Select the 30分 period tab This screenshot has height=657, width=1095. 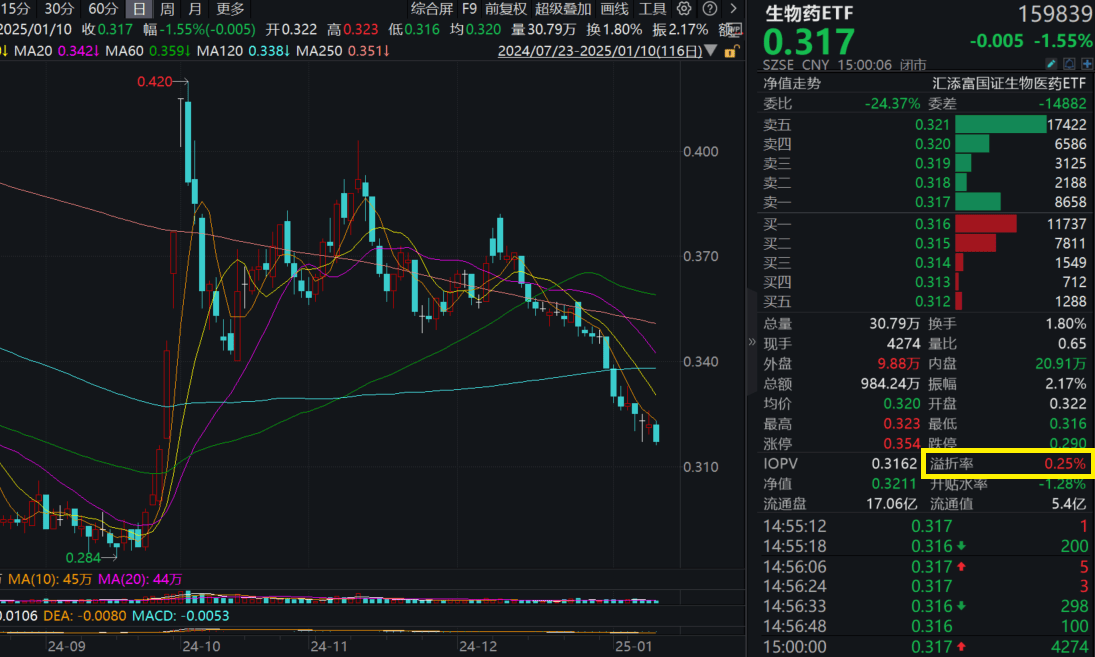(x=59, y=9)
